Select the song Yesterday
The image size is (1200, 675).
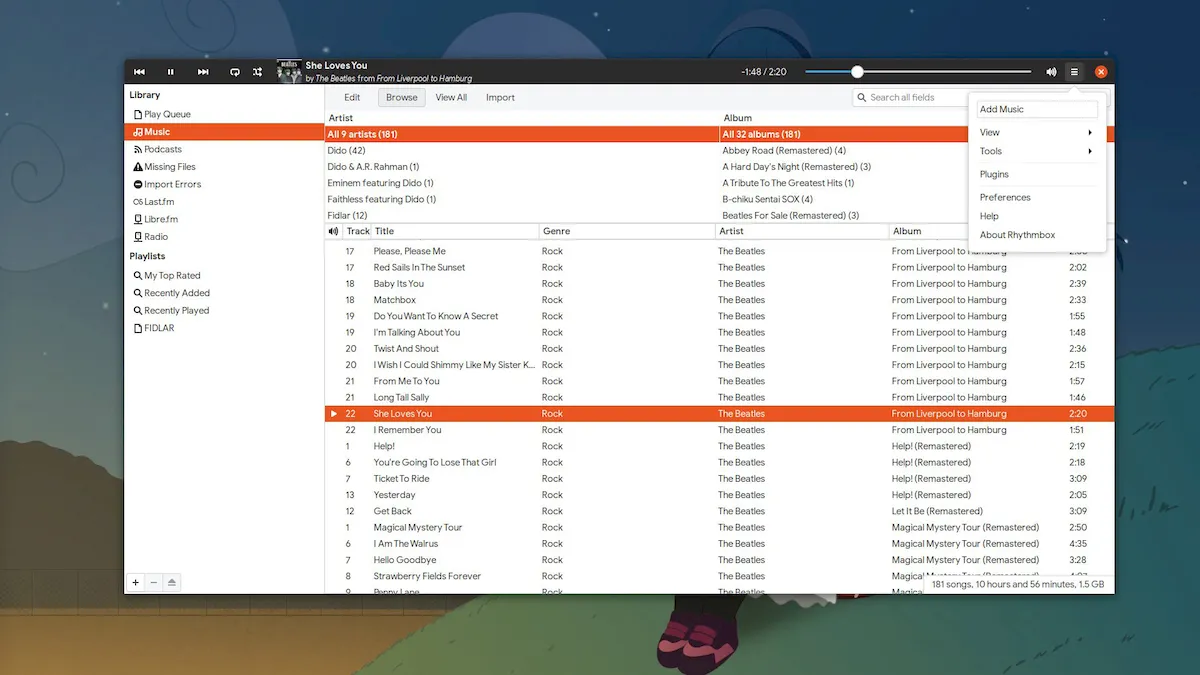pos(720,495)
